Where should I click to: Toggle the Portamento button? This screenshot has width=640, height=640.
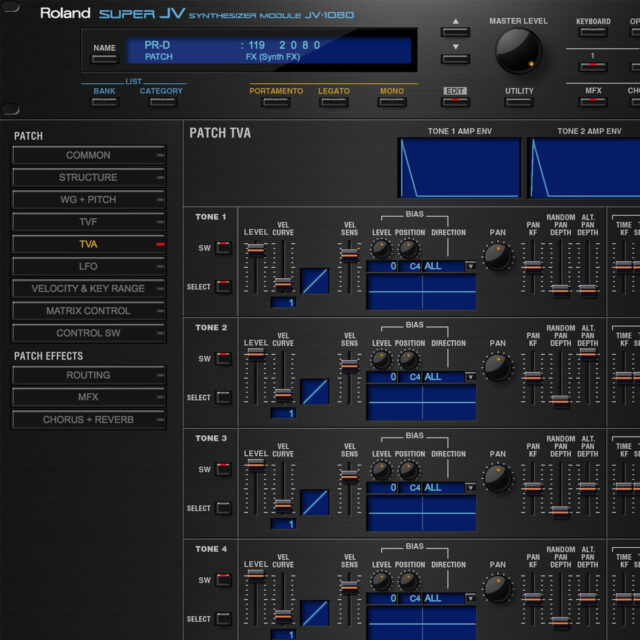click(x=276, y=102)
